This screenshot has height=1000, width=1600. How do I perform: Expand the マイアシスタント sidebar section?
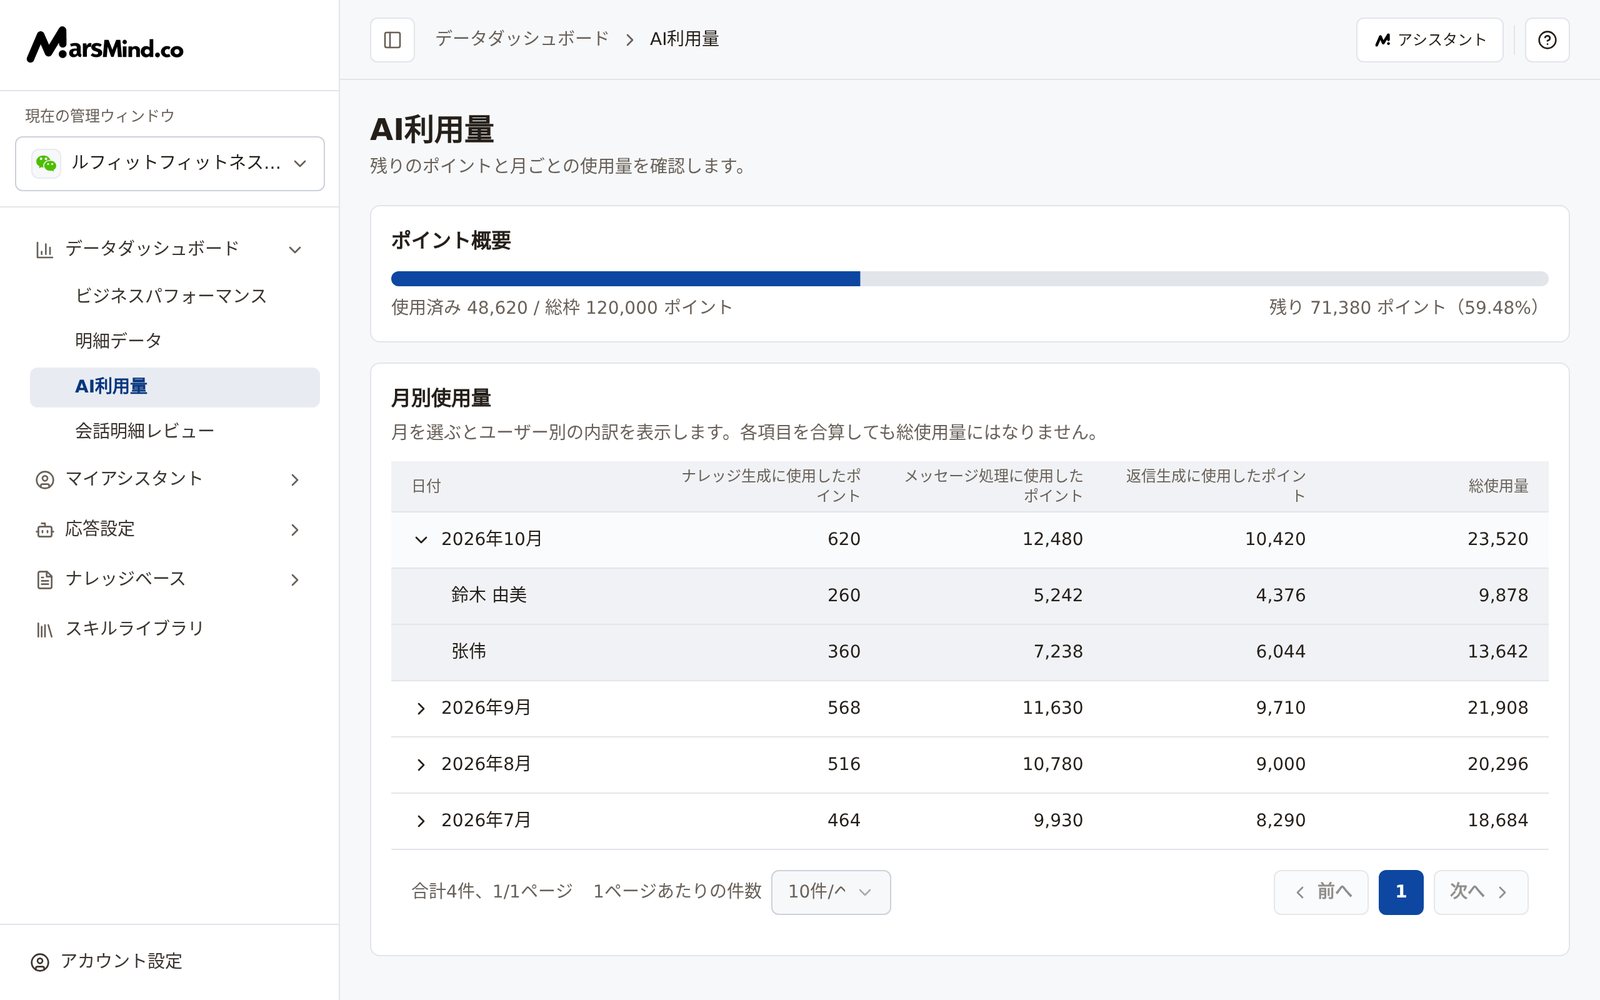pyautogui.click(x=295, y=480)
